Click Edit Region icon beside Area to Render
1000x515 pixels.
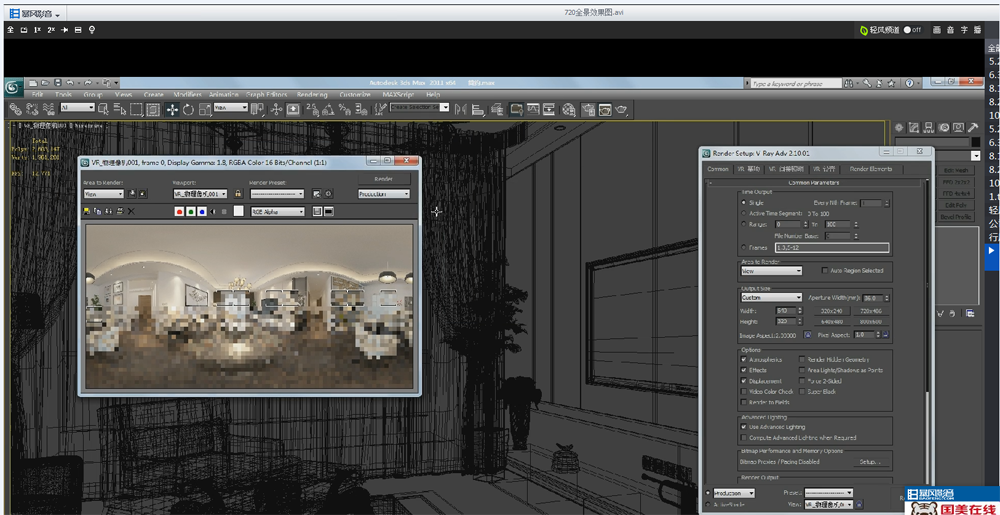coord(132,194)
